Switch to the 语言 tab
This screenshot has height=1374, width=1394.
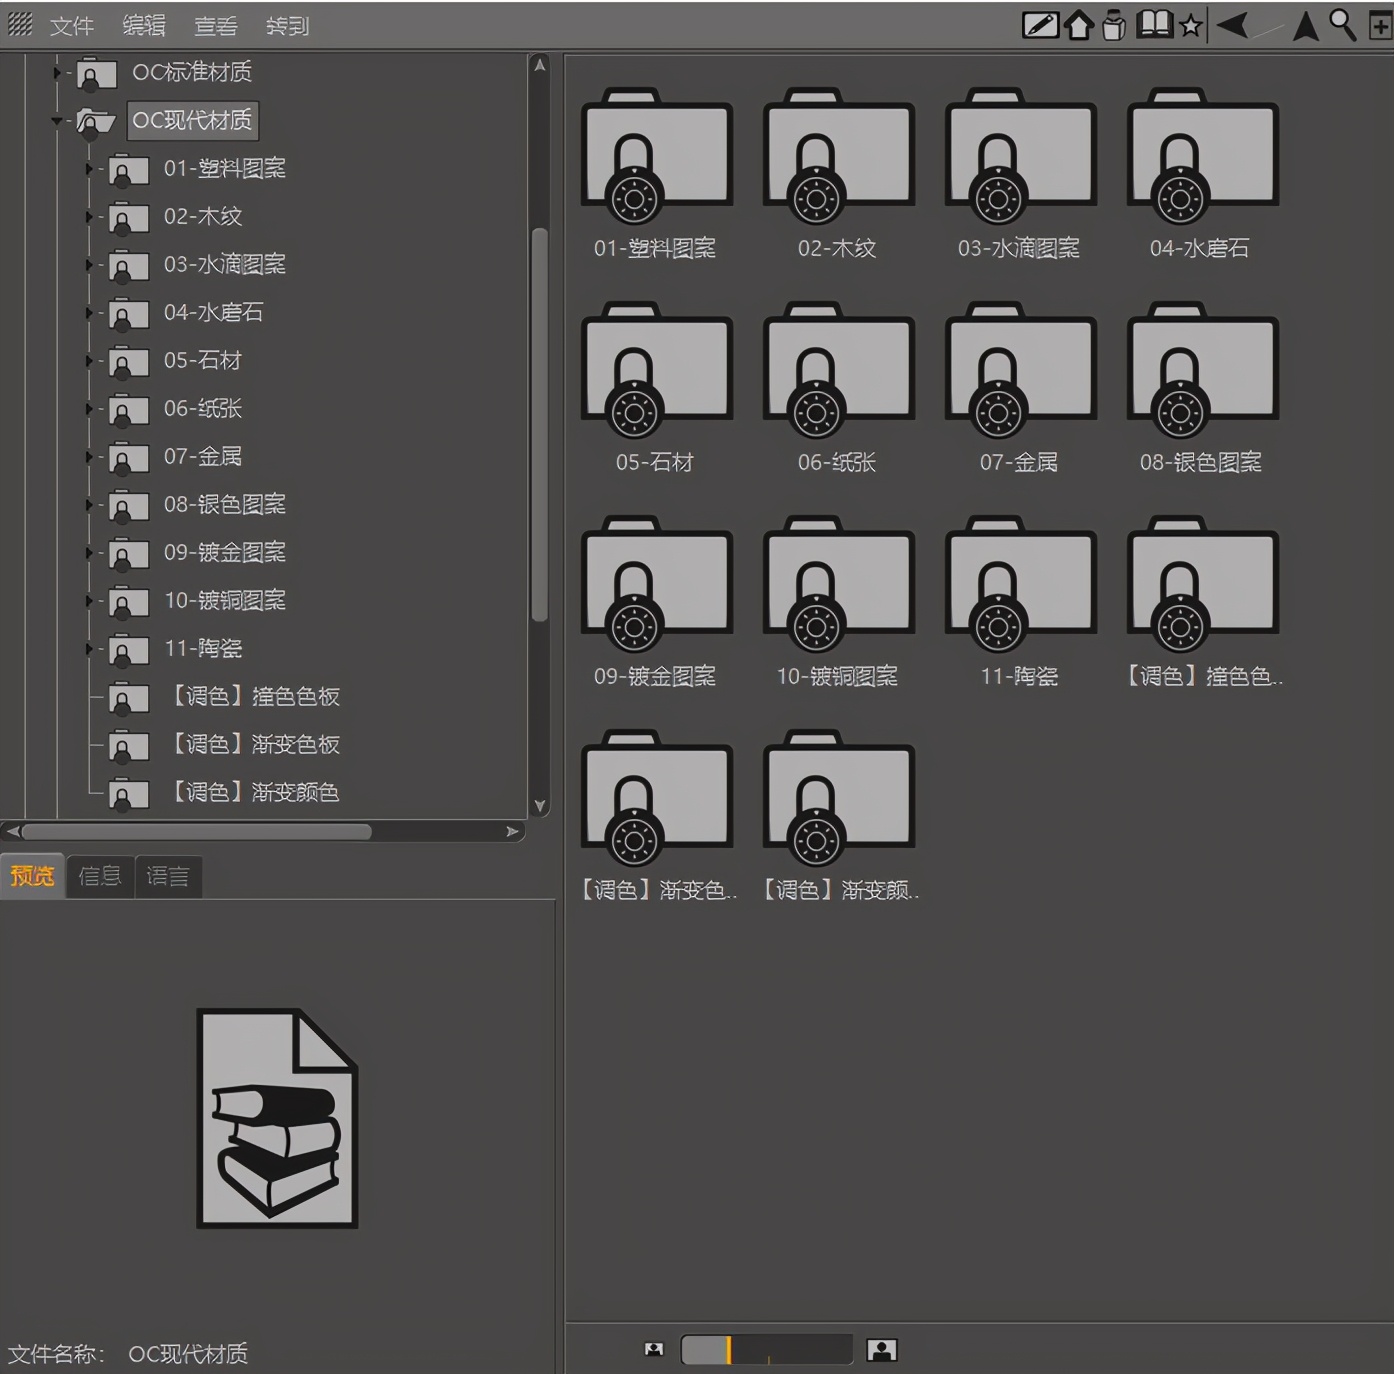click(x=168, y=877)
